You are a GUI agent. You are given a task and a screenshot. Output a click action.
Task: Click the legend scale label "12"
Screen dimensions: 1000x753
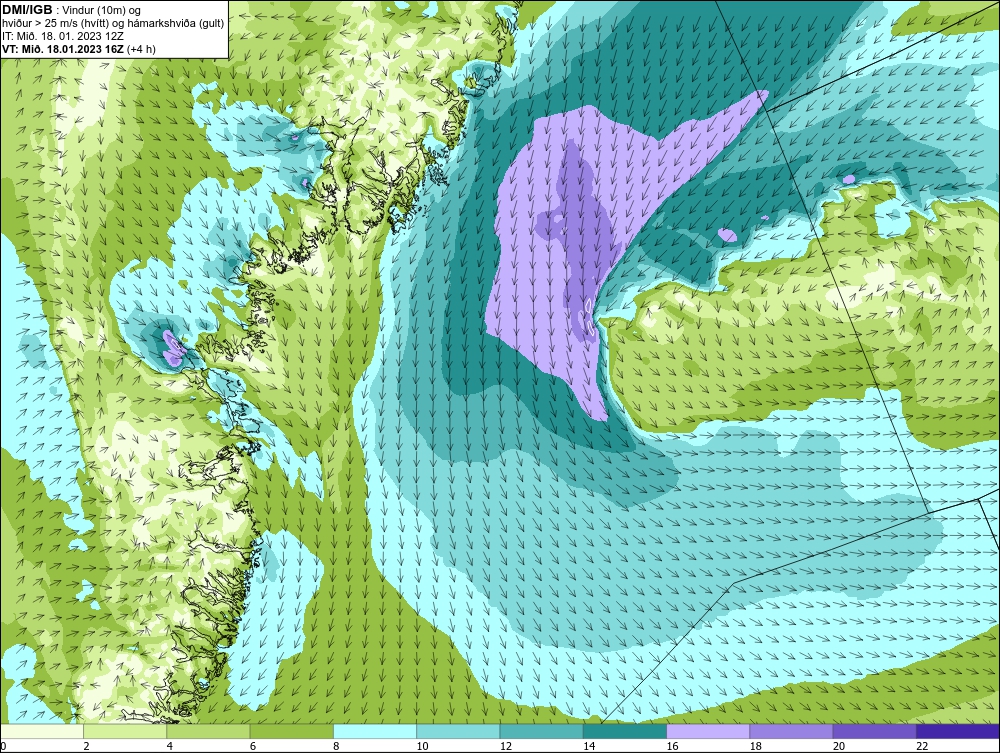(505, 746)
